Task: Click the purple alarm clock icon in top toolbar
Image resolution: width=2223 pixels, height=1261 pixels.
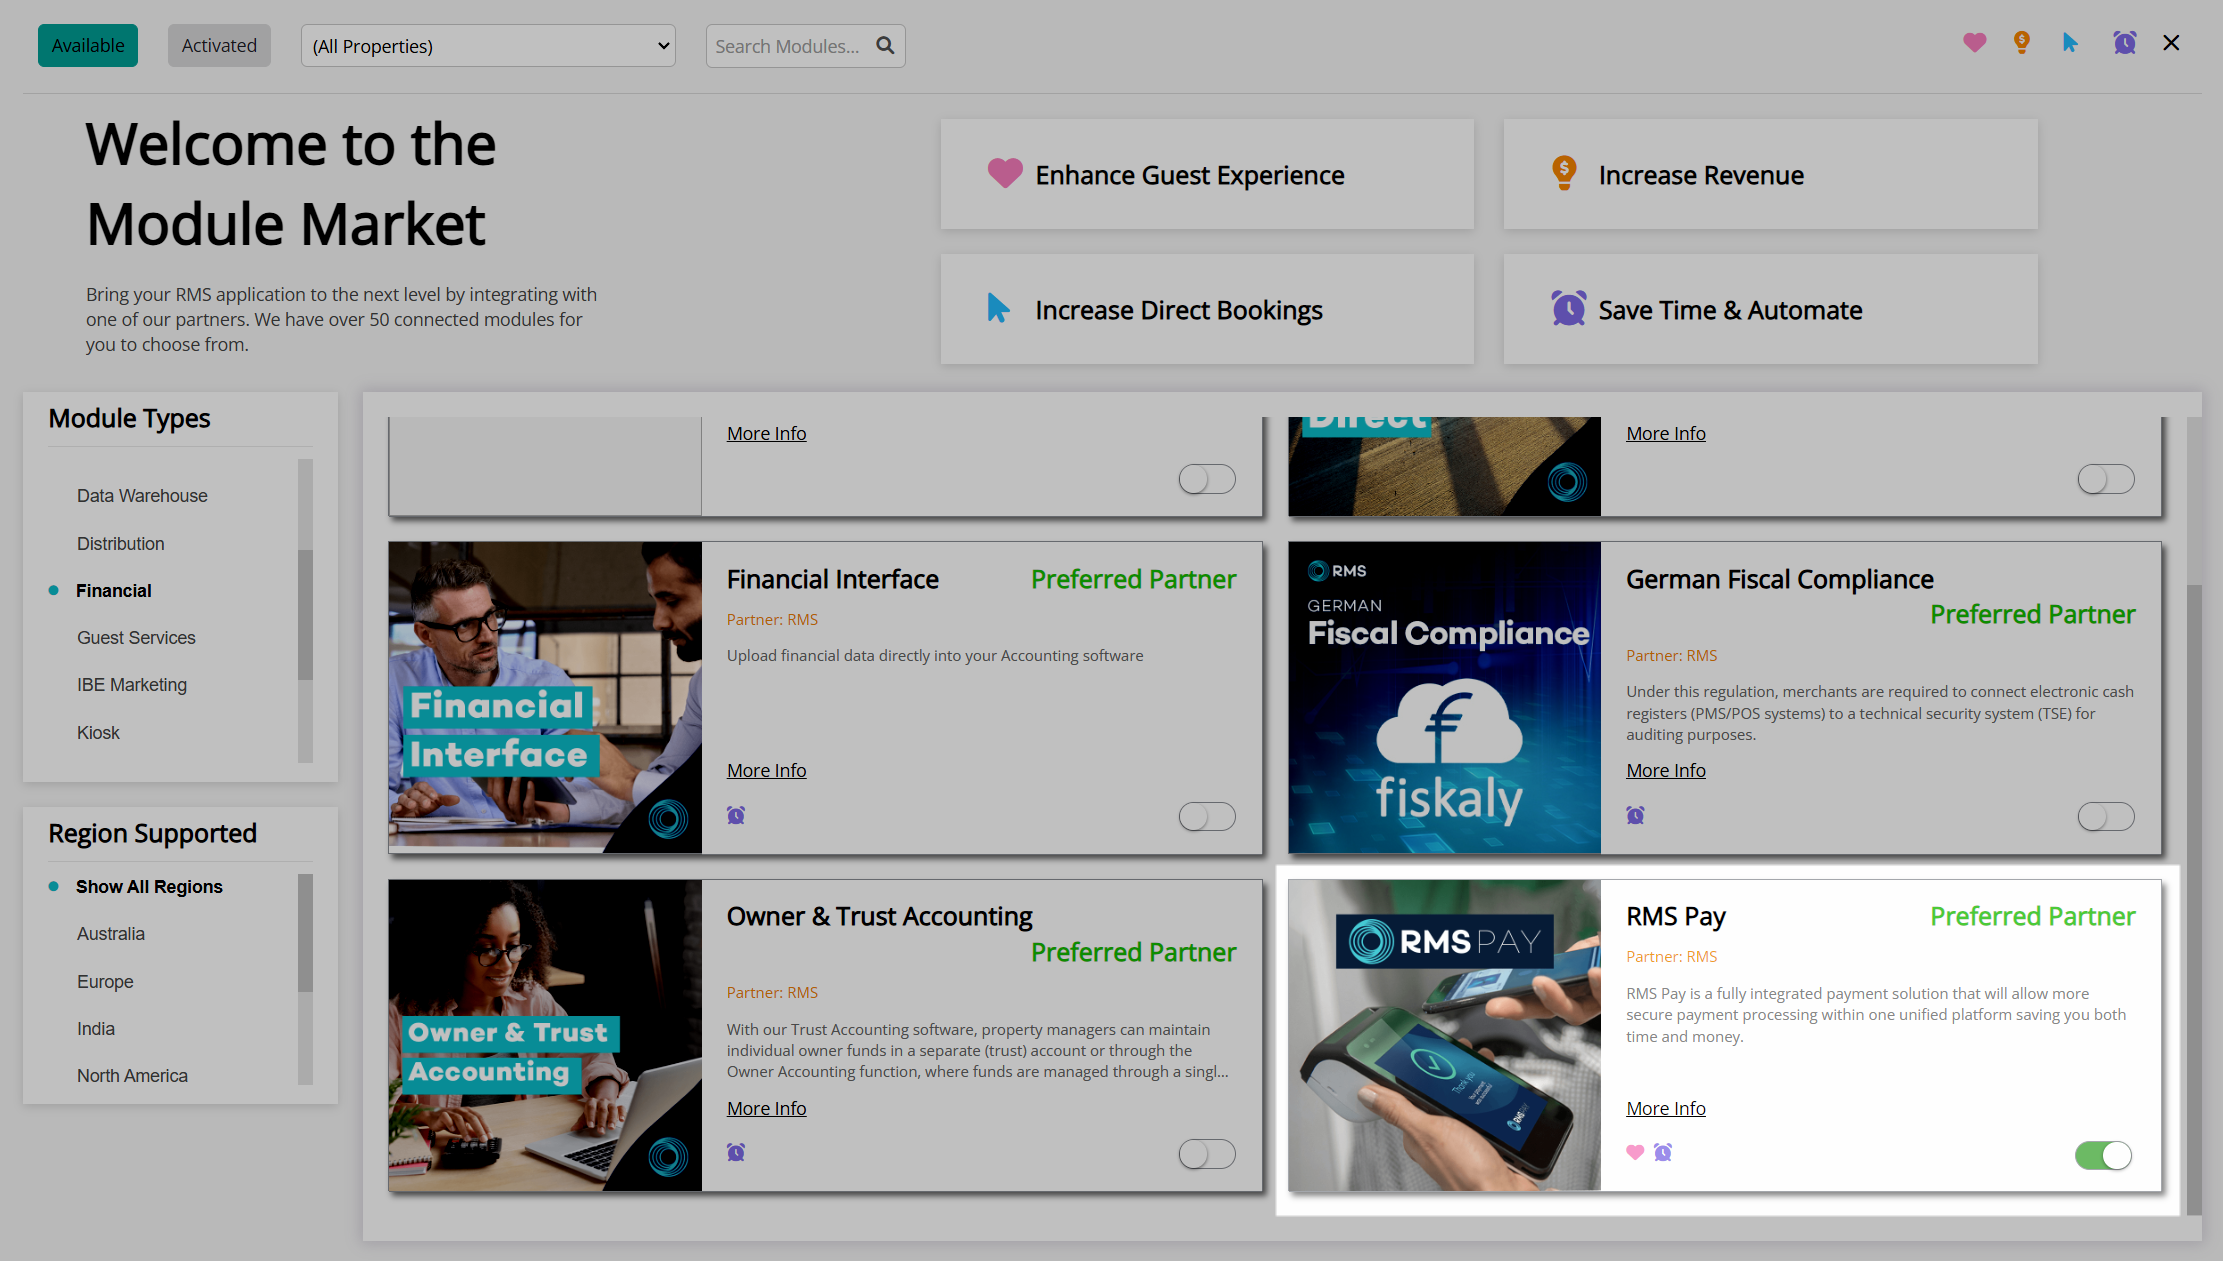Action: [x=2124, y=43]
